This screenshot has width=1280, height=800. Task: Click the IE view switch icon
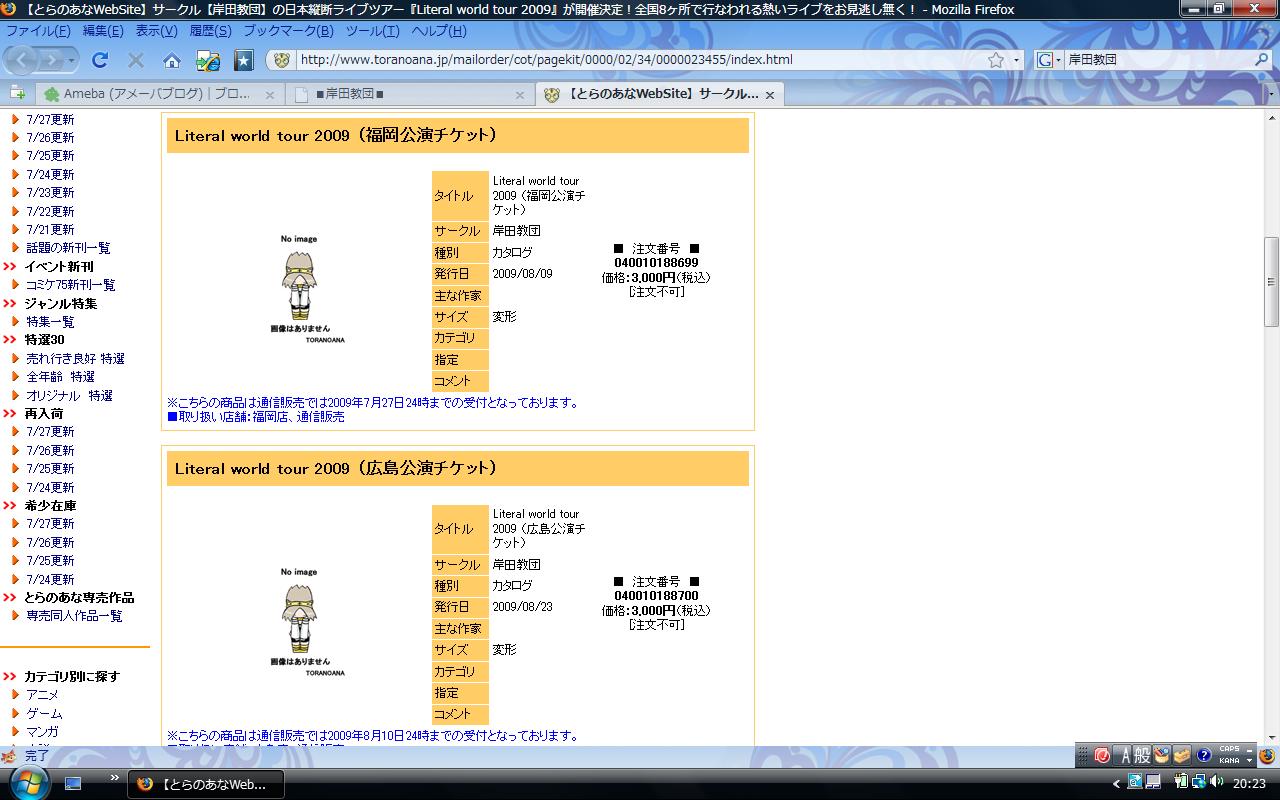[x=208, y=60]
